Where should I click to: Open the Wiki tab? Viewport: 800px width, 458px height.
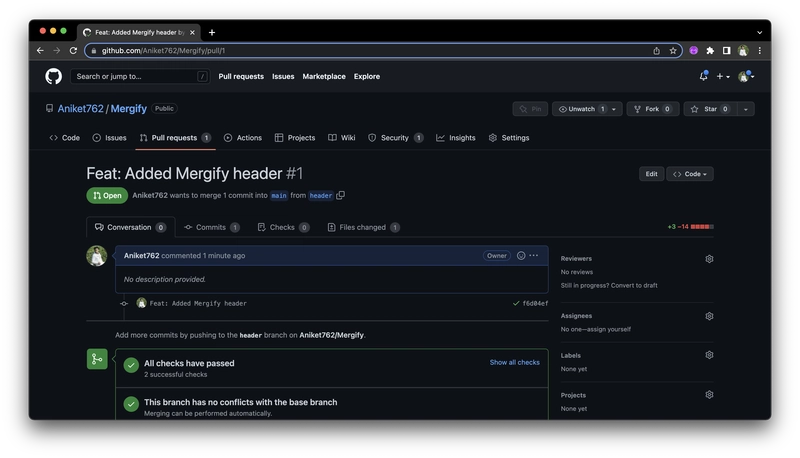[x=342, y=138]
